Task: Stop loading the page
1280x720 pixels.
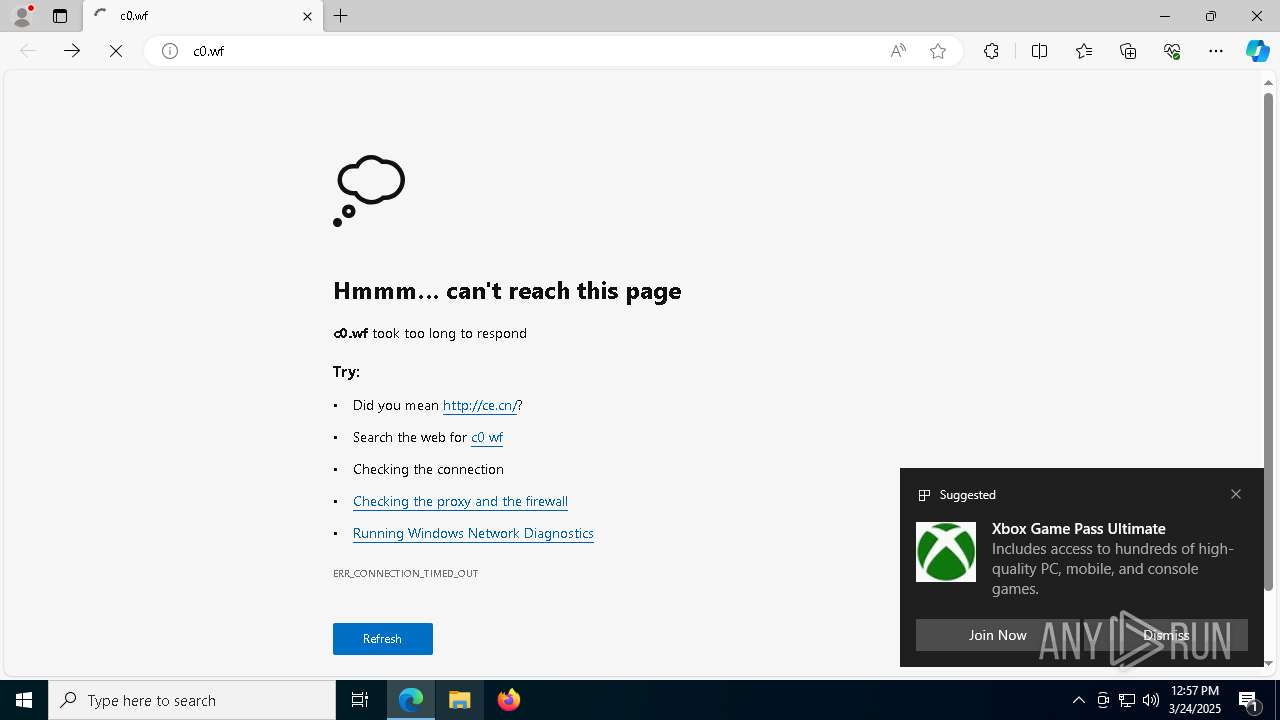Action: tap(116, 51)
